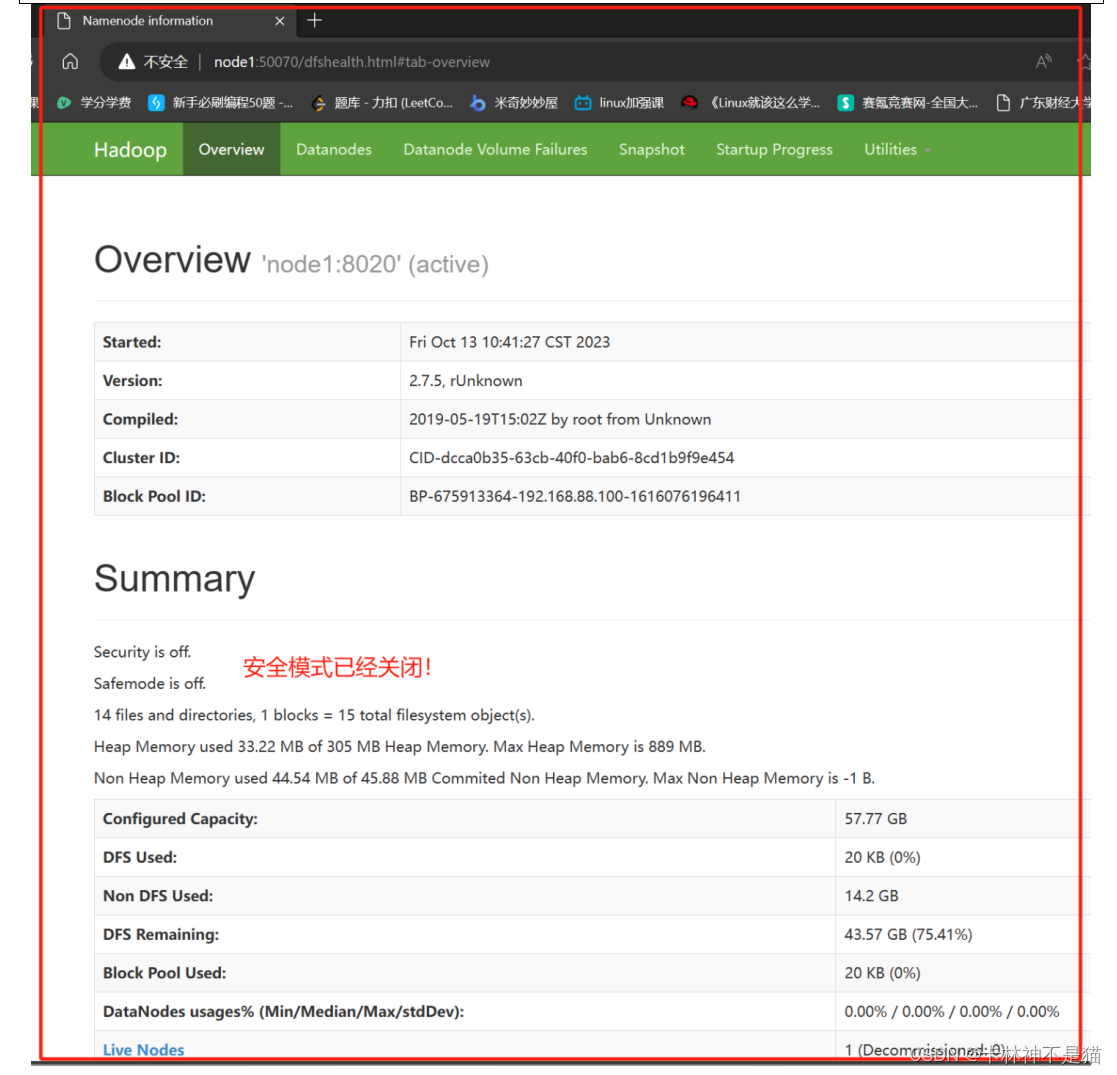The image size is (1117, 1075).
Task: Click the version value 2.7.5, rUnknown
Action: [x=466, y=380]
